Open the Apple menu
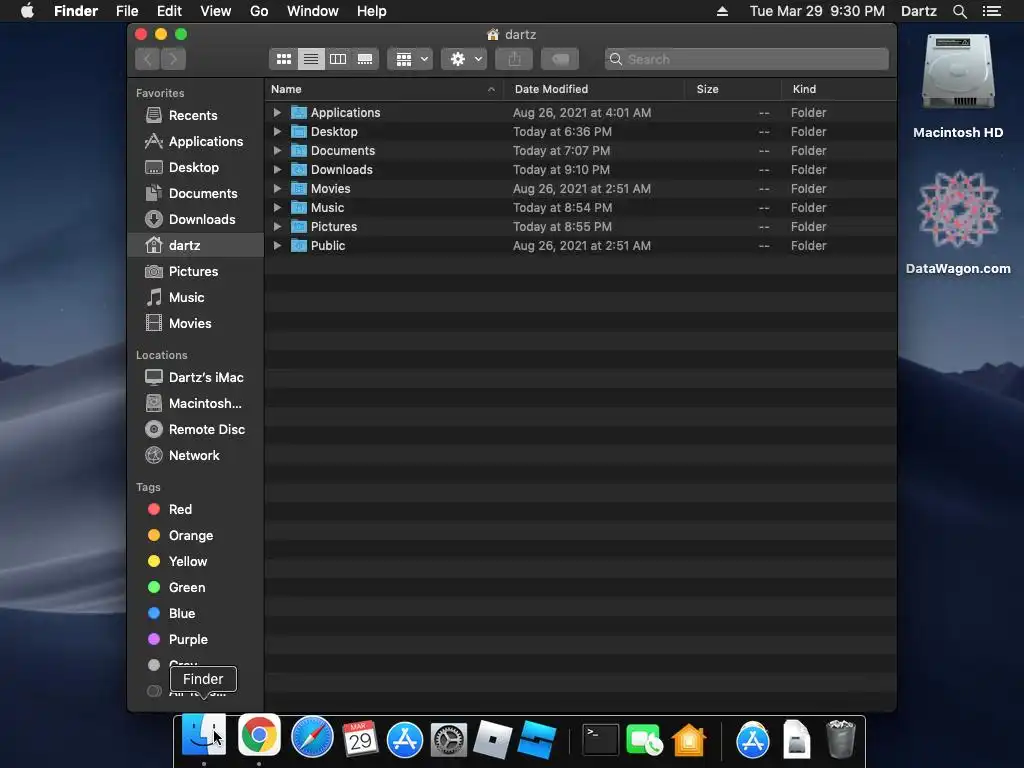Screen dimensions: 1024x768 tap(27, 11)
